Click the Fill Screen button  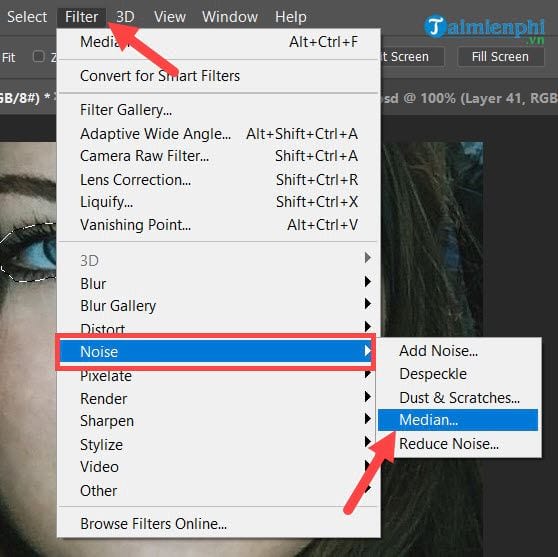click(500, 57)
